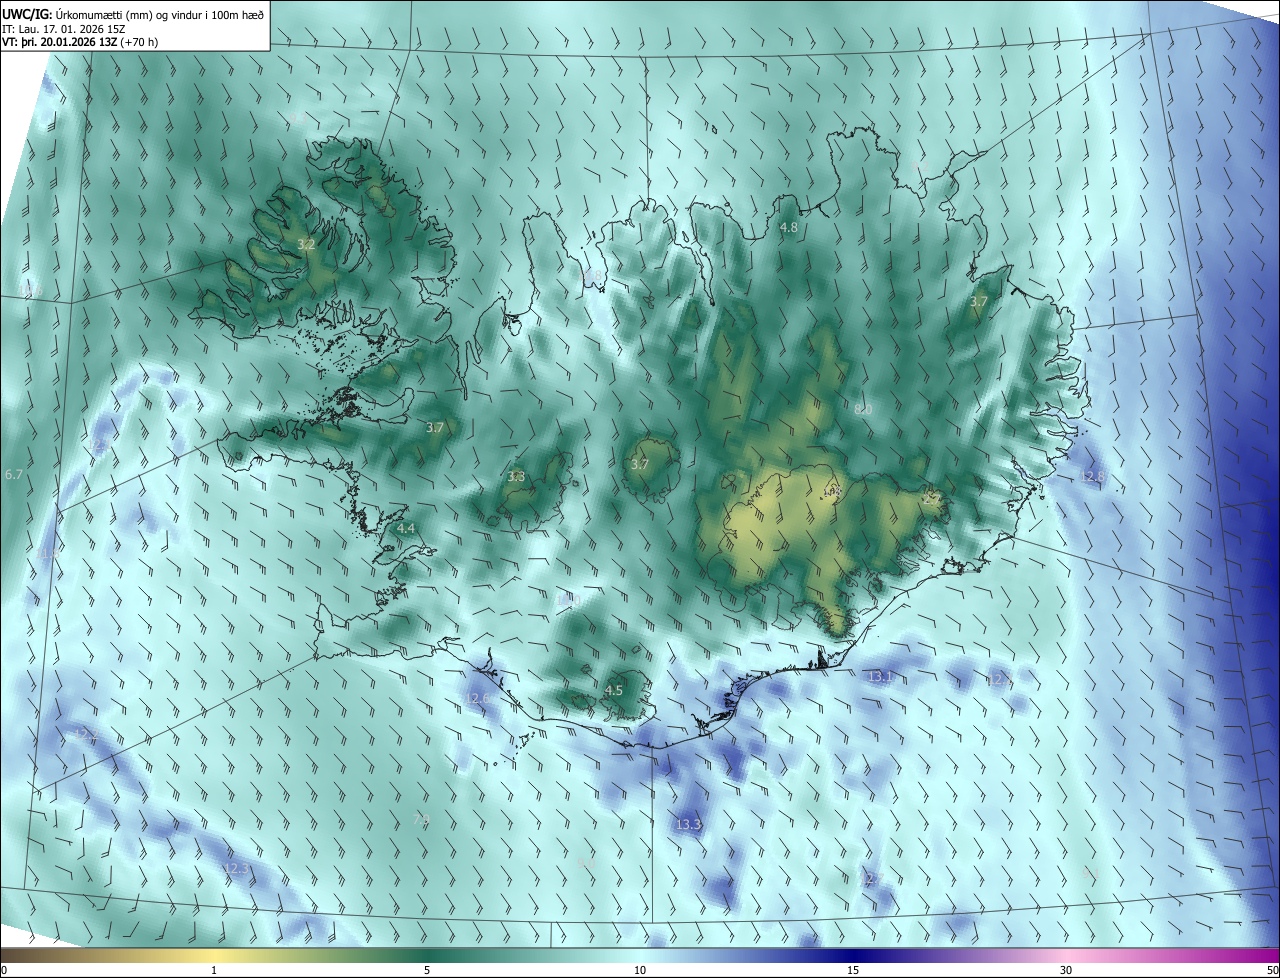Click the "10" tick on the color scale
The height and width of the screenshot is (978, 1280).
click(640, 970)
